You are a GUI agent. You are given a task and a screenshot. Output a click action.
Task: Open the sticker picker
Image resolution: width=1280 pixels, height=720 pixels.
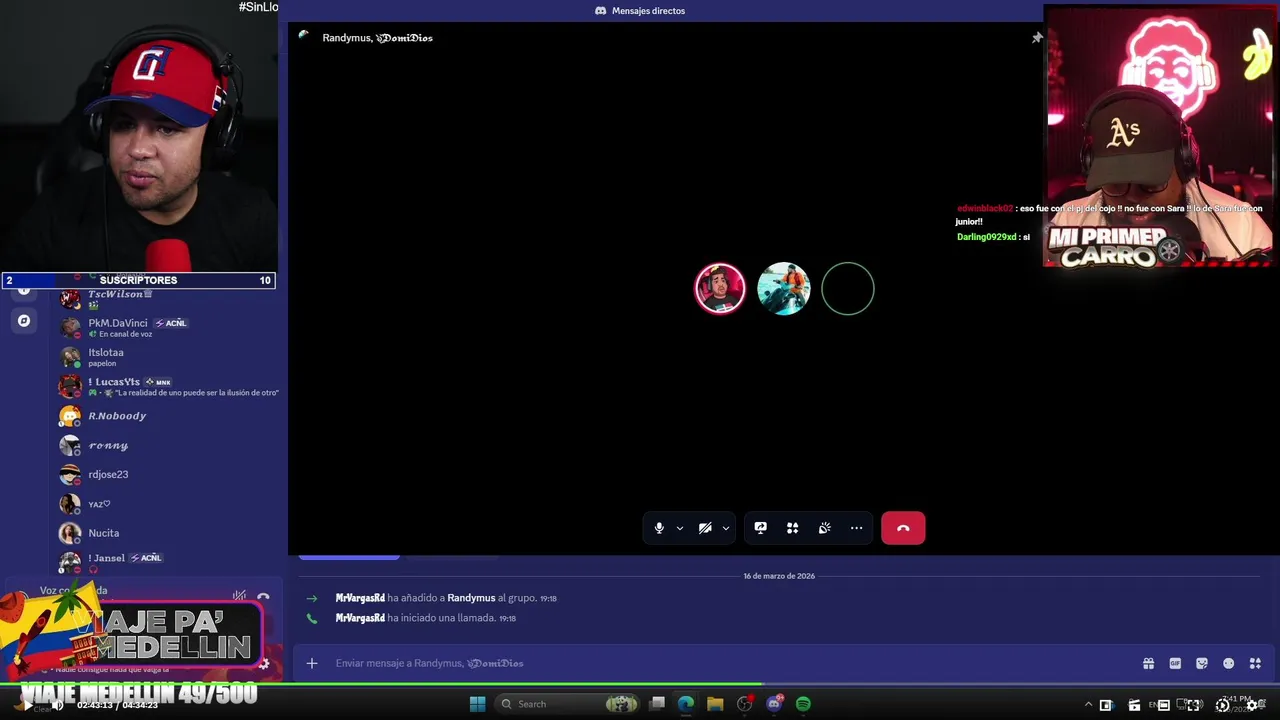(x=1202, y=663)
